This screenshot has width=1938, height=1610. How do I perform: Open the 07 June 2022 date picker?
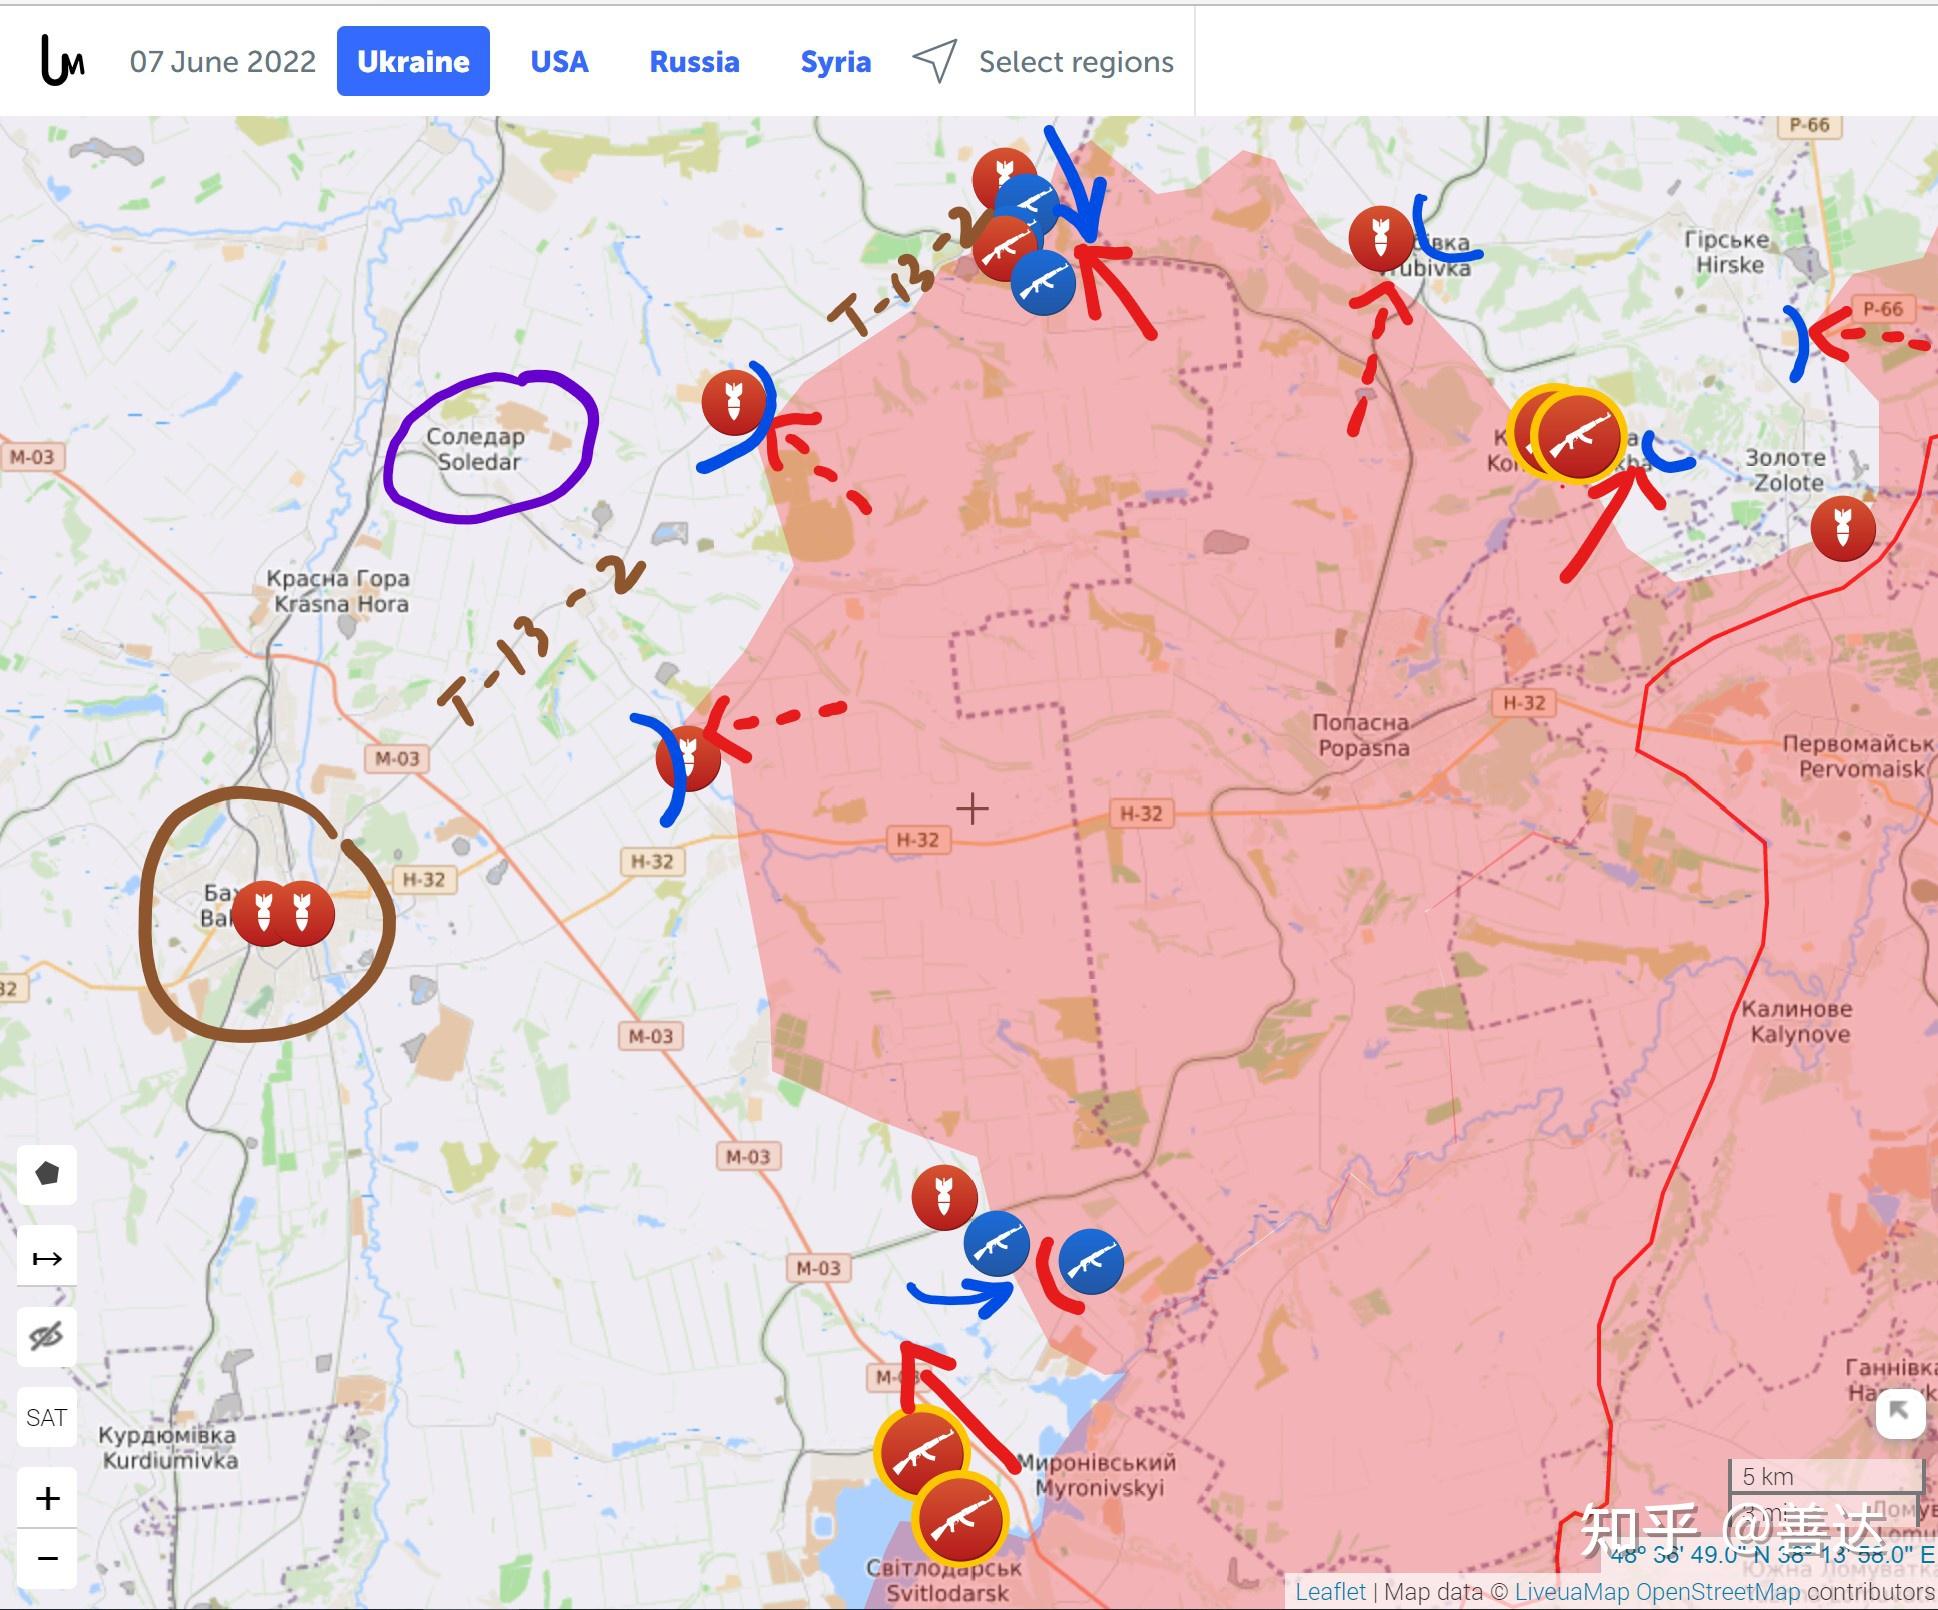click(x=222, y=62)
